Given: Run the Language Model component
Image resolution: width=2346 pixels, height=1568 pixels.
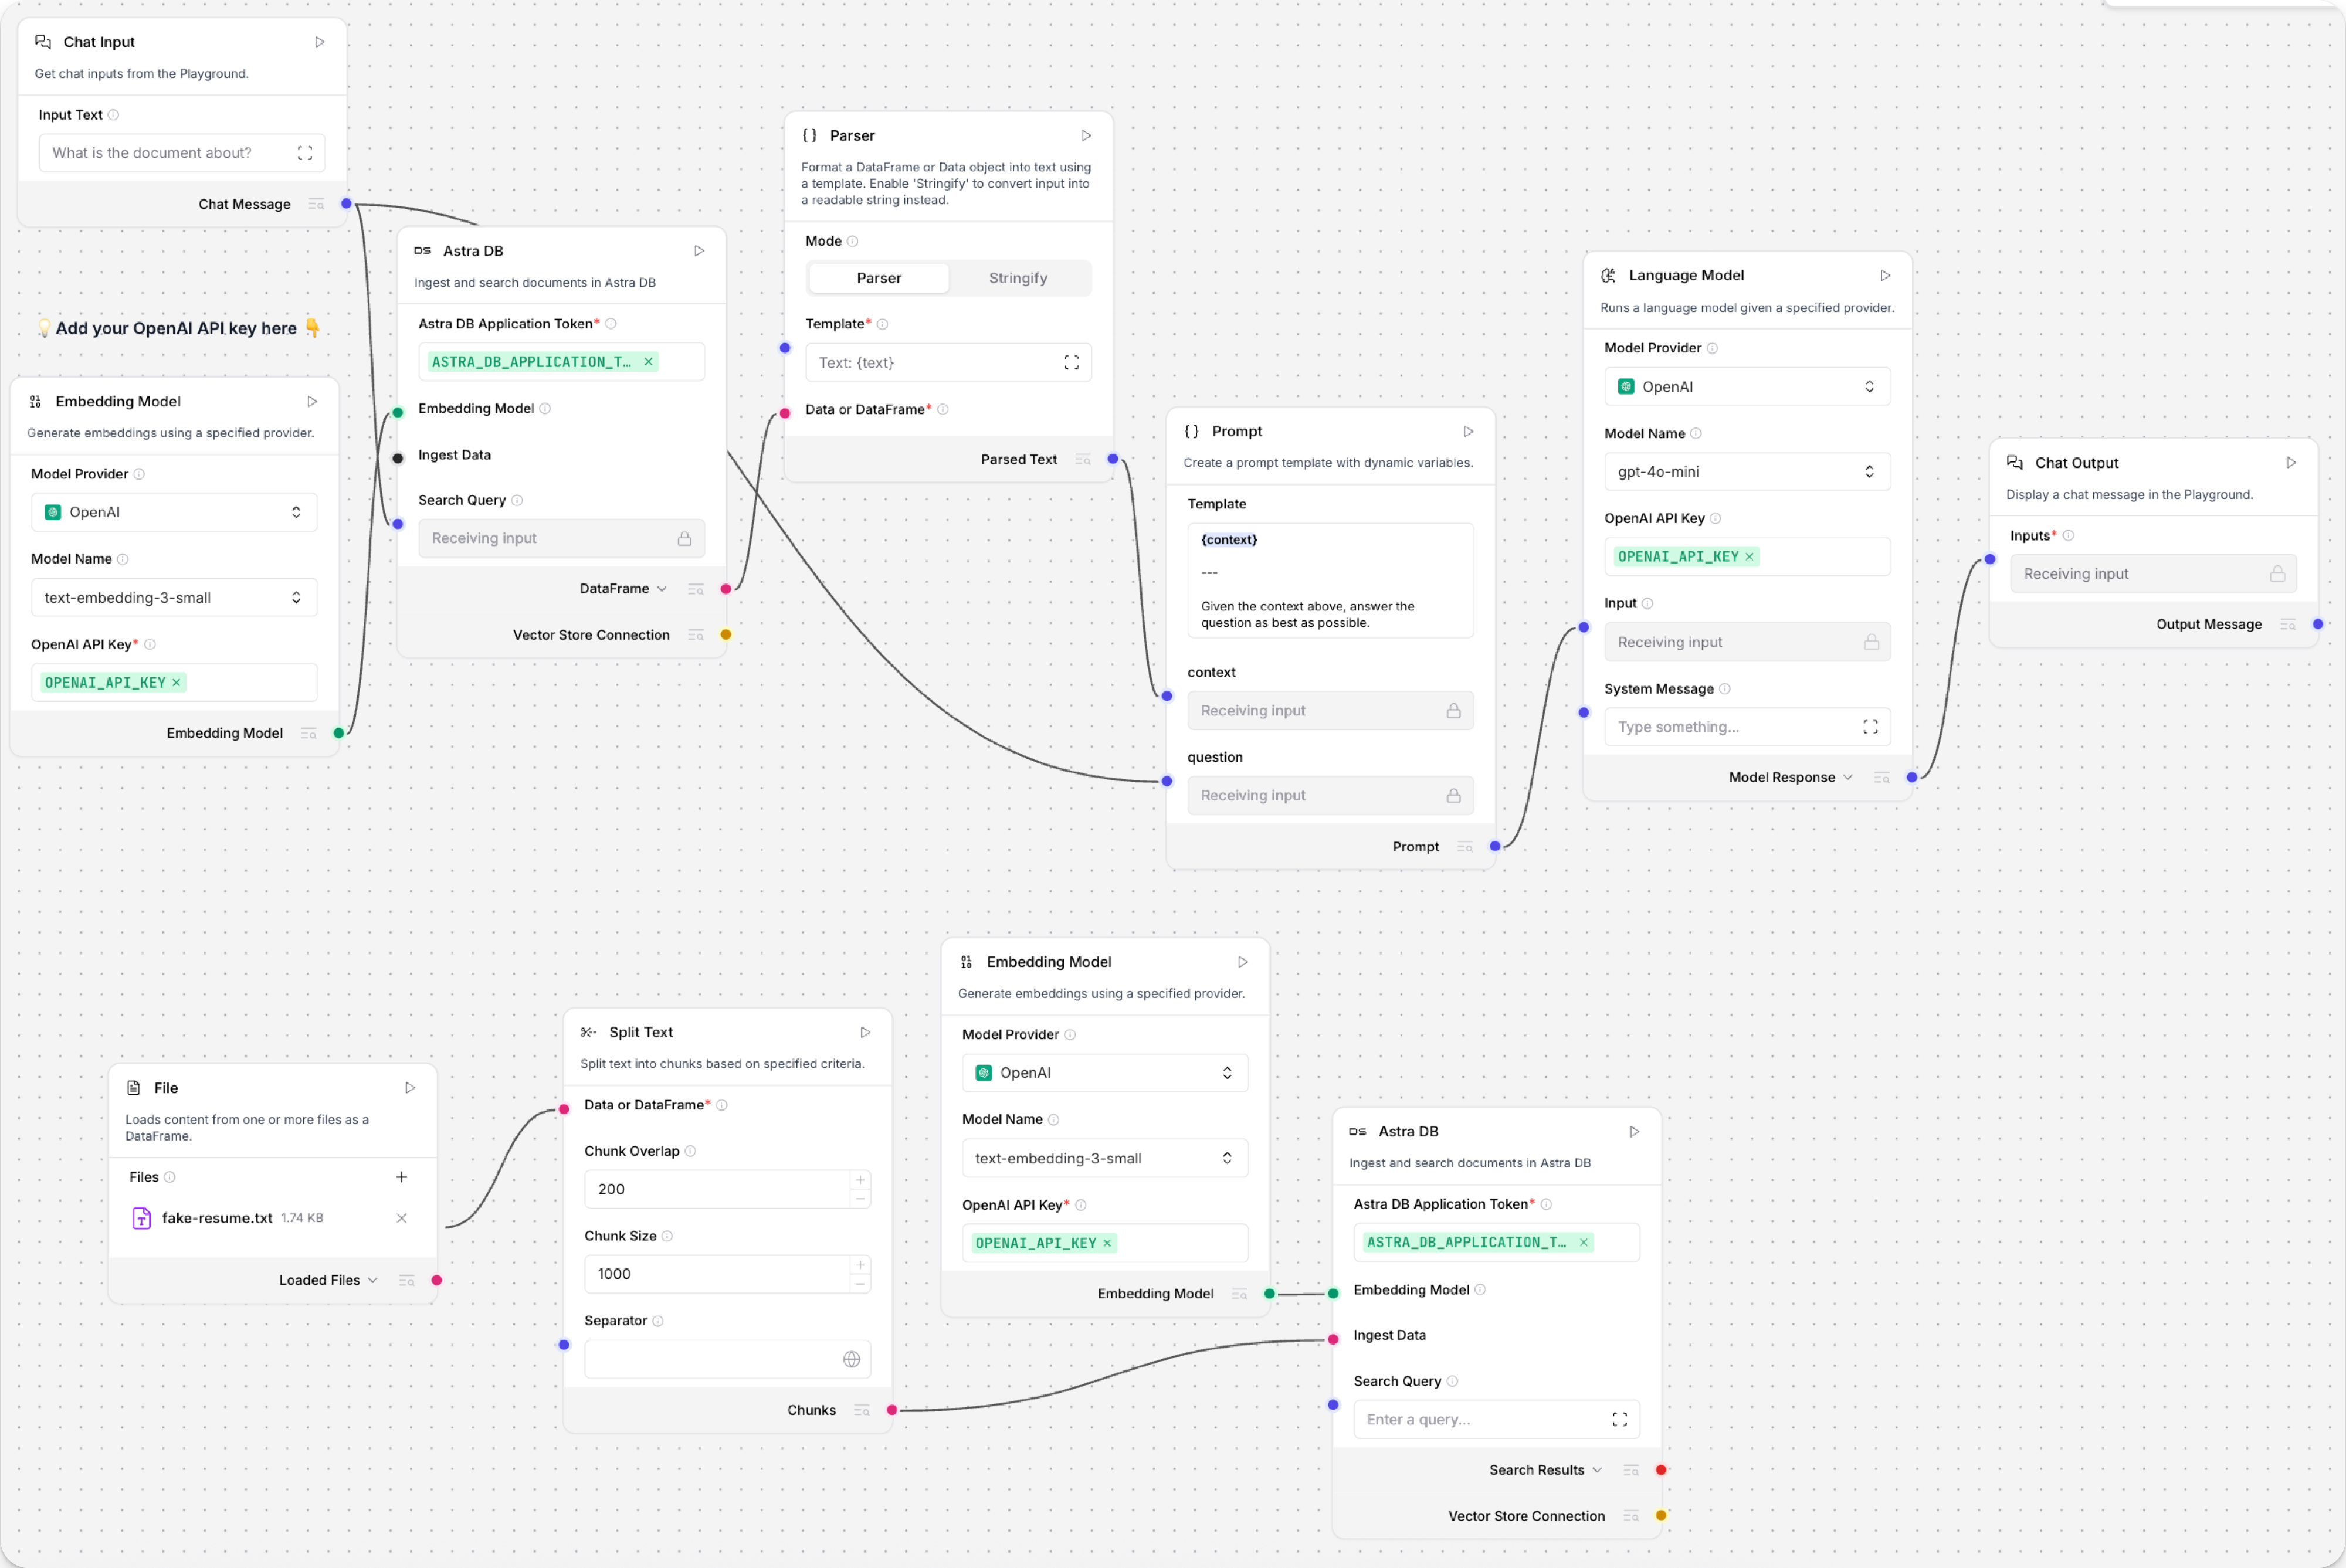Looking at the screenshot, I should pyautogui.click(x=1885, y=275).
